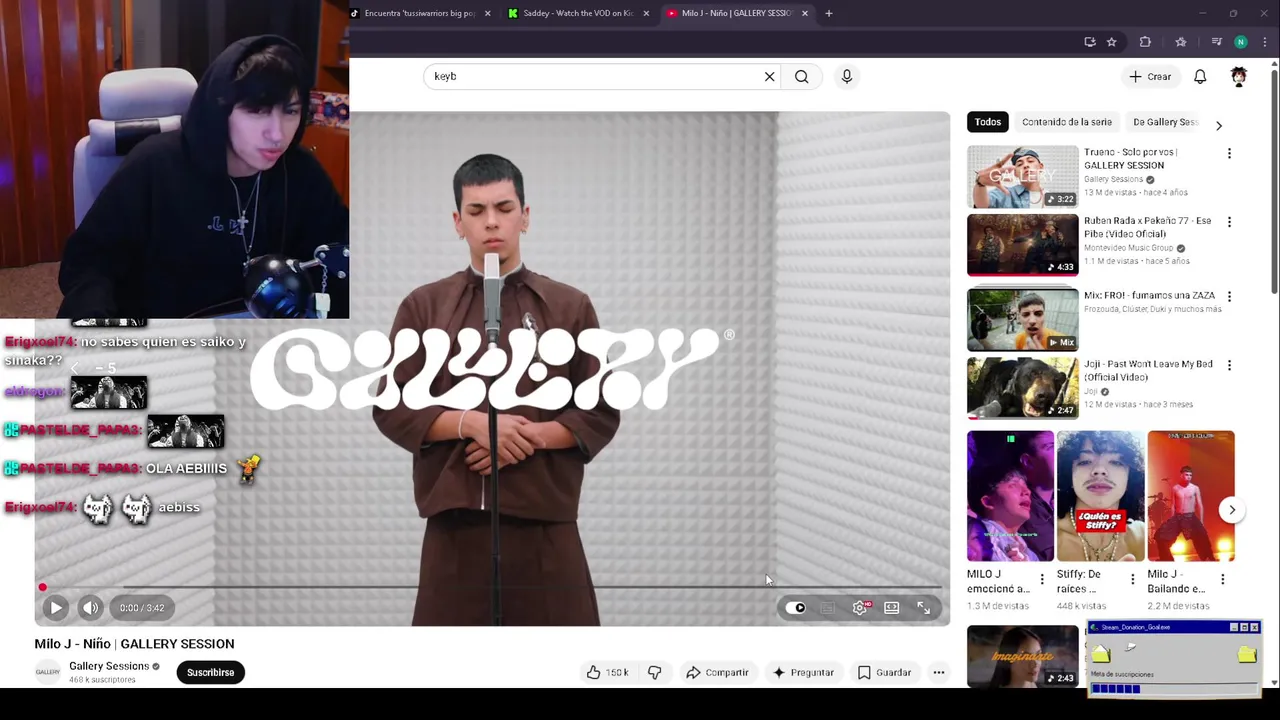Viewport: 1280px width, 720px height.
Task: Open the YouTube account avatar menu
Action: click(x=1239, y=76)
